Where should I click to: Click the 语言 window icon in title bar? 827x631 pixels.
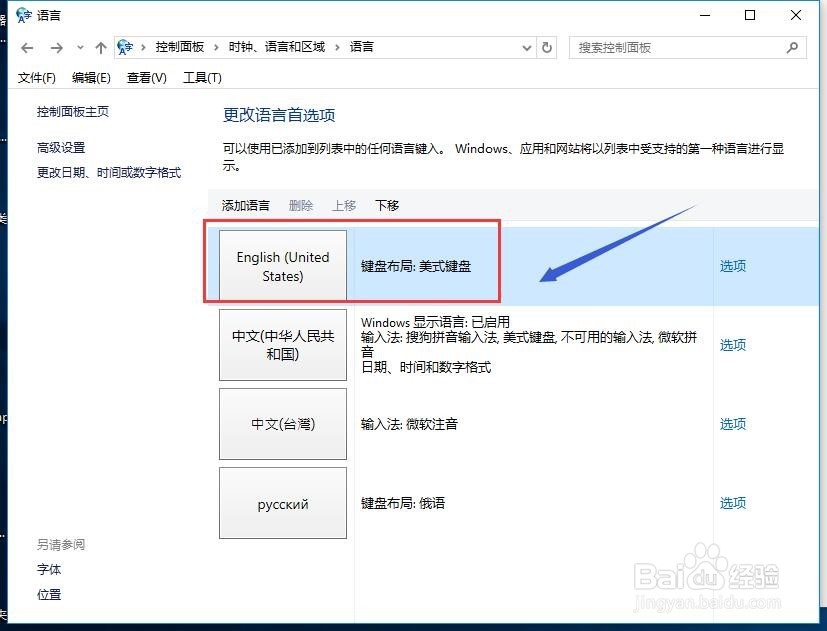[22, 15]
